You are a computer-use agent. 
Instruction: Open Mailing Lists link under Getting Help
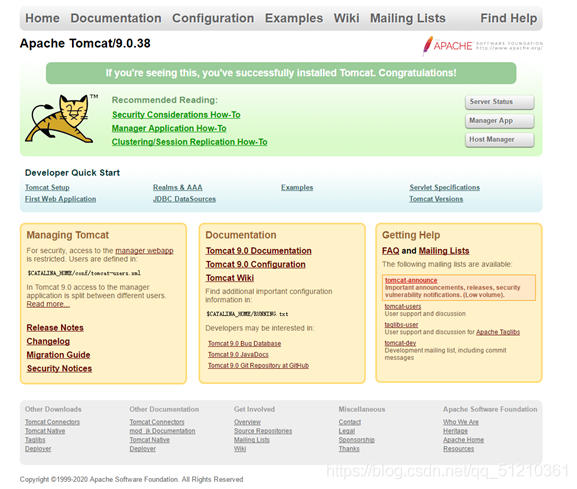click(x=444, y=251)
